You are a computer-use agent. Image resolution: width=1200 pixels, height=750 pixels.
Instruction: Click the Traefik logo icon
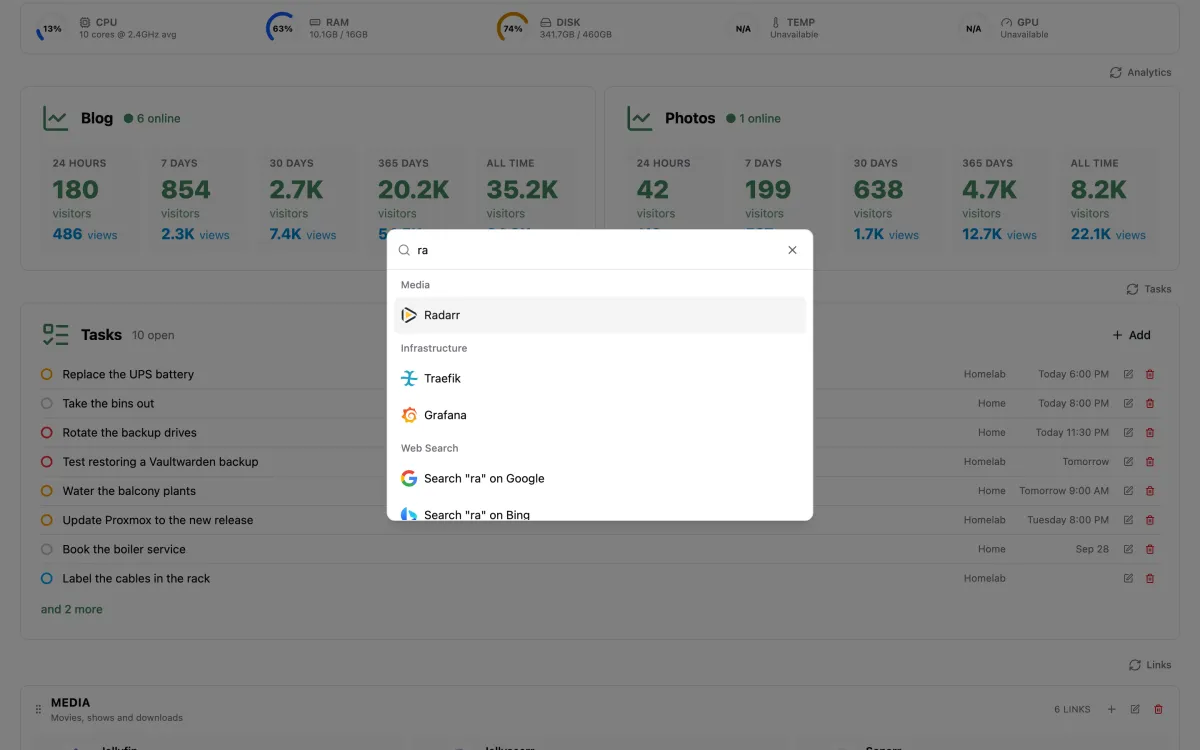(x=409, y=379)
